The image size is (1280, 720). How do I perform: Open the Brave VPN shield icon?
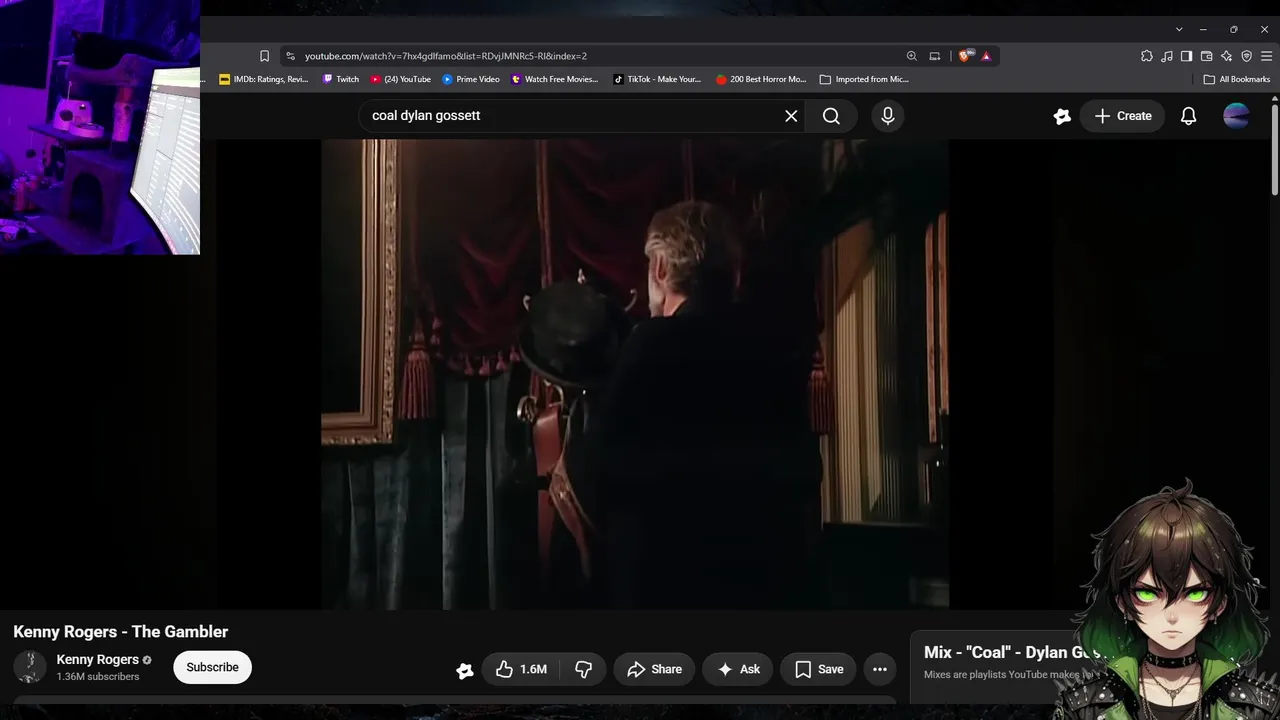pyautogui.click(x=1246, y=56)
